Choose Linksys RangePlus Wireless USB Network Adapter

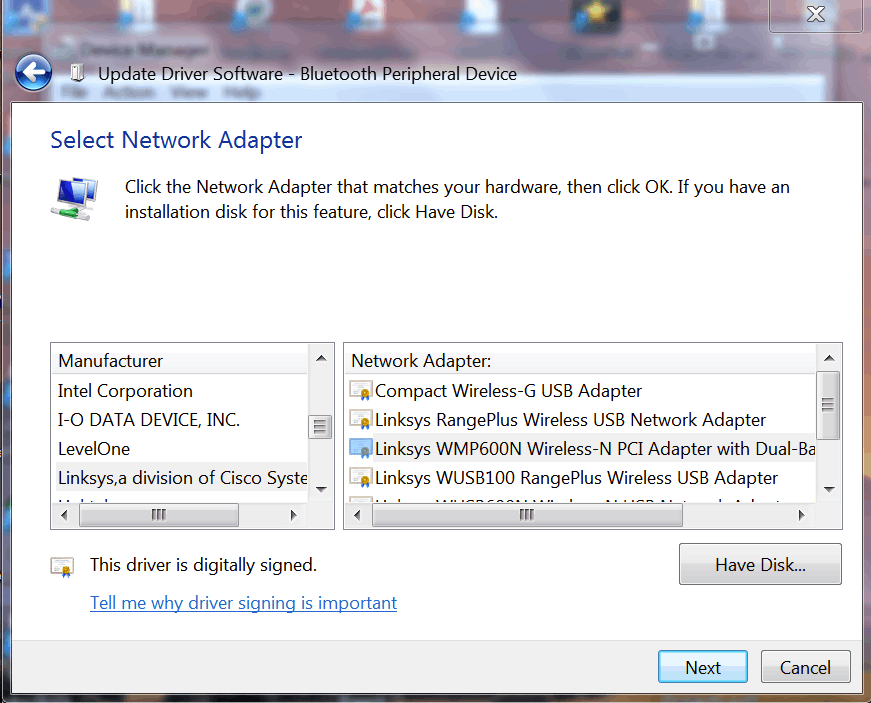582,420
